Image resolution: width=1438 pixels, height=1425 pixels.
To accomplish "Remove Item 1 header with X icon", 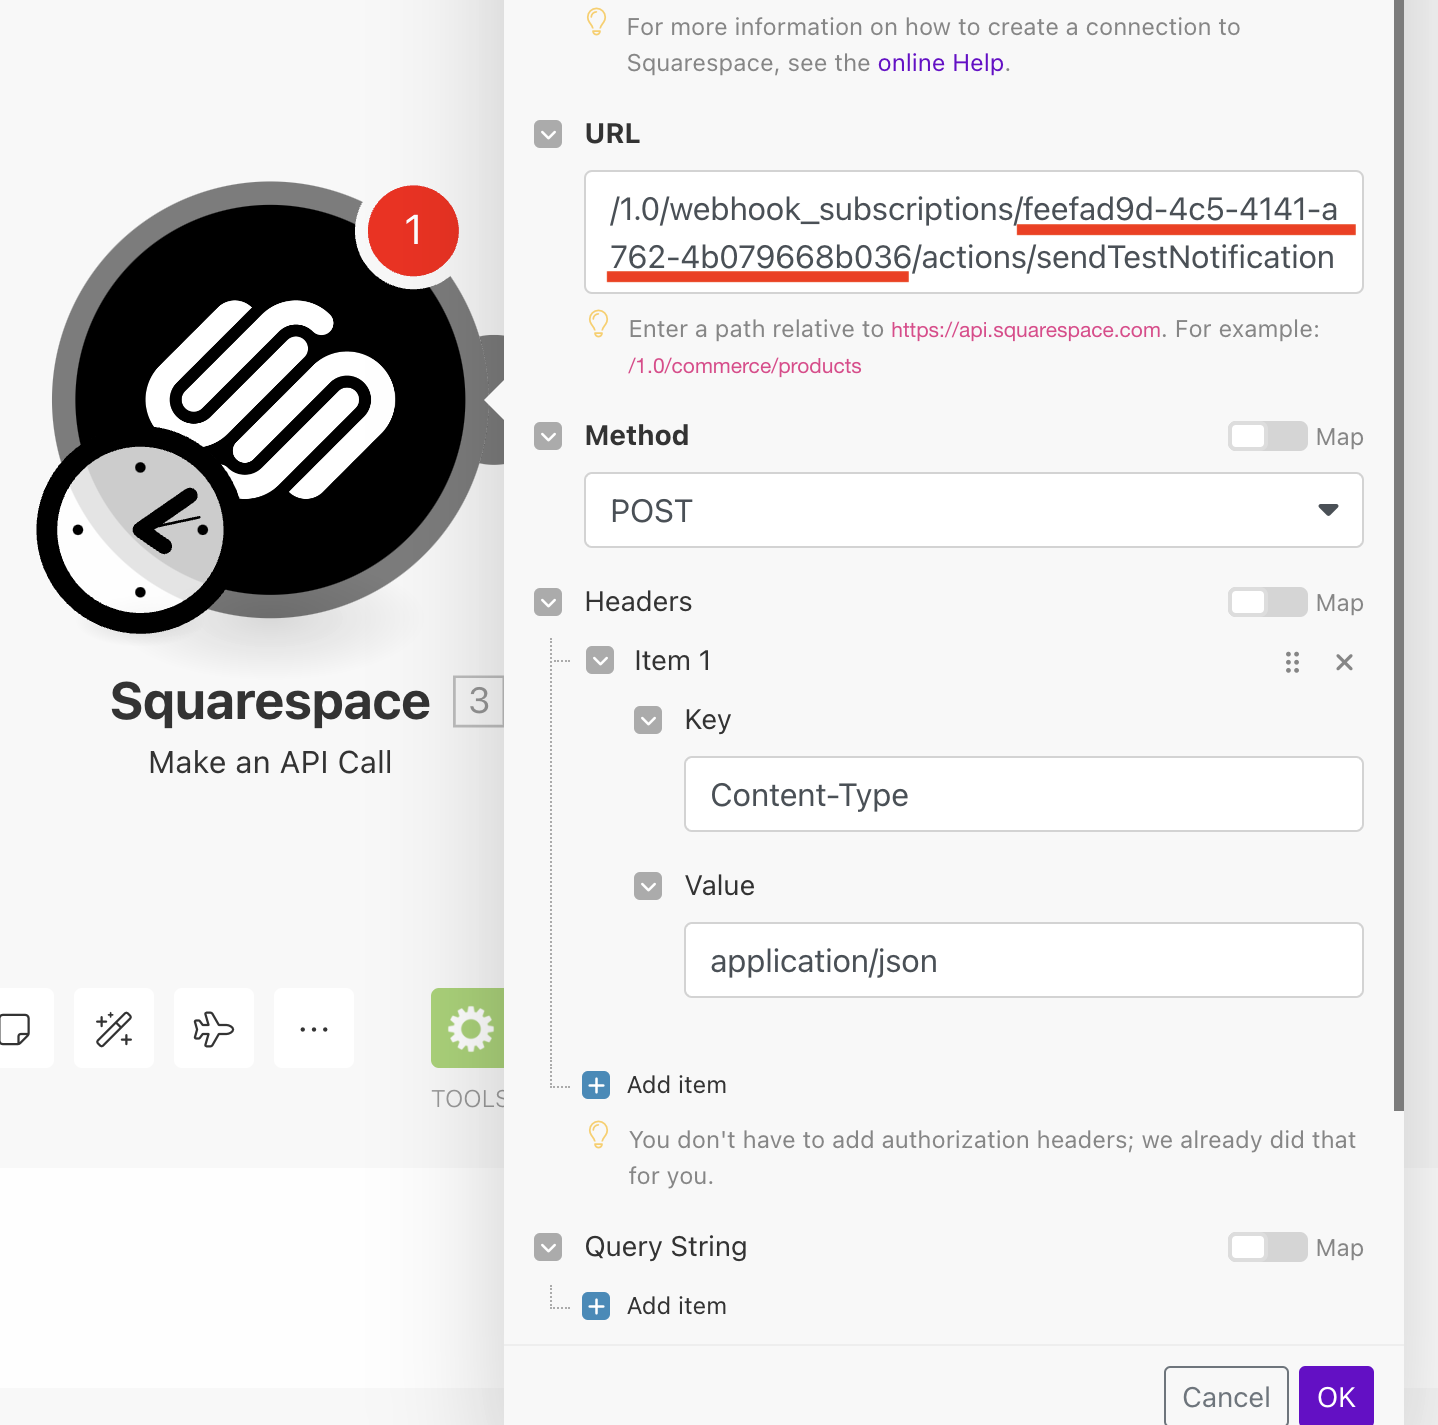I will pos(1344,662).
